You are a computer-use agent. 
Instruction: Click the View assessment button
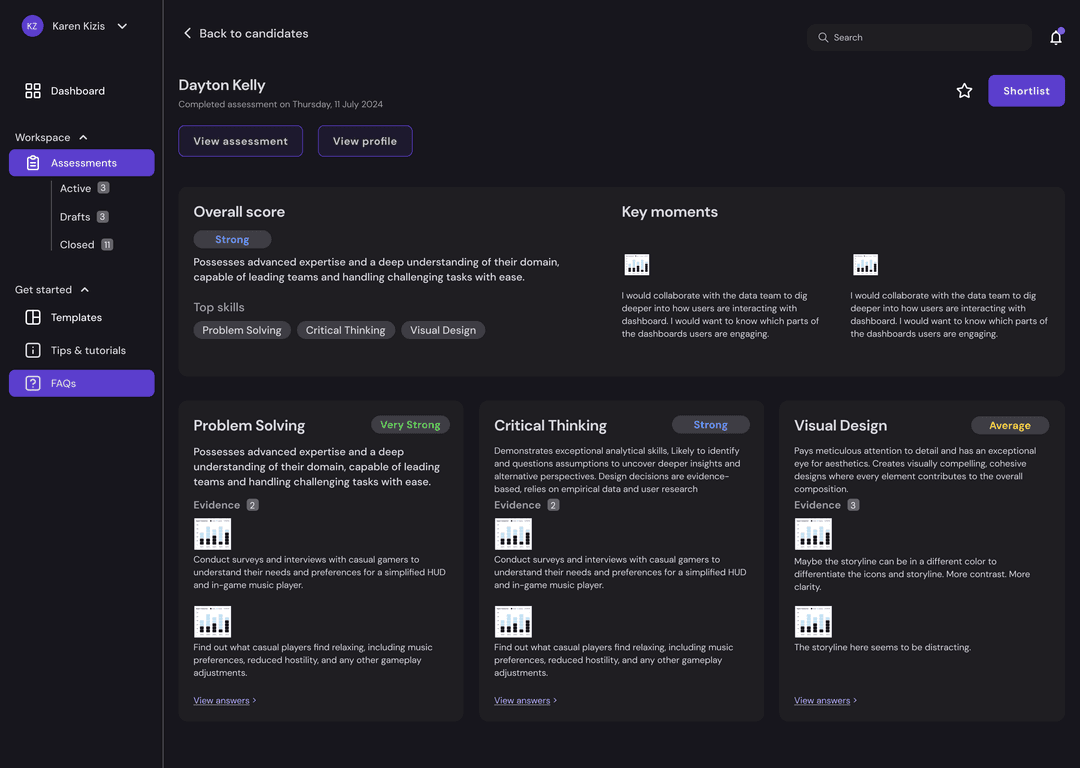click(x=240, y=141)
